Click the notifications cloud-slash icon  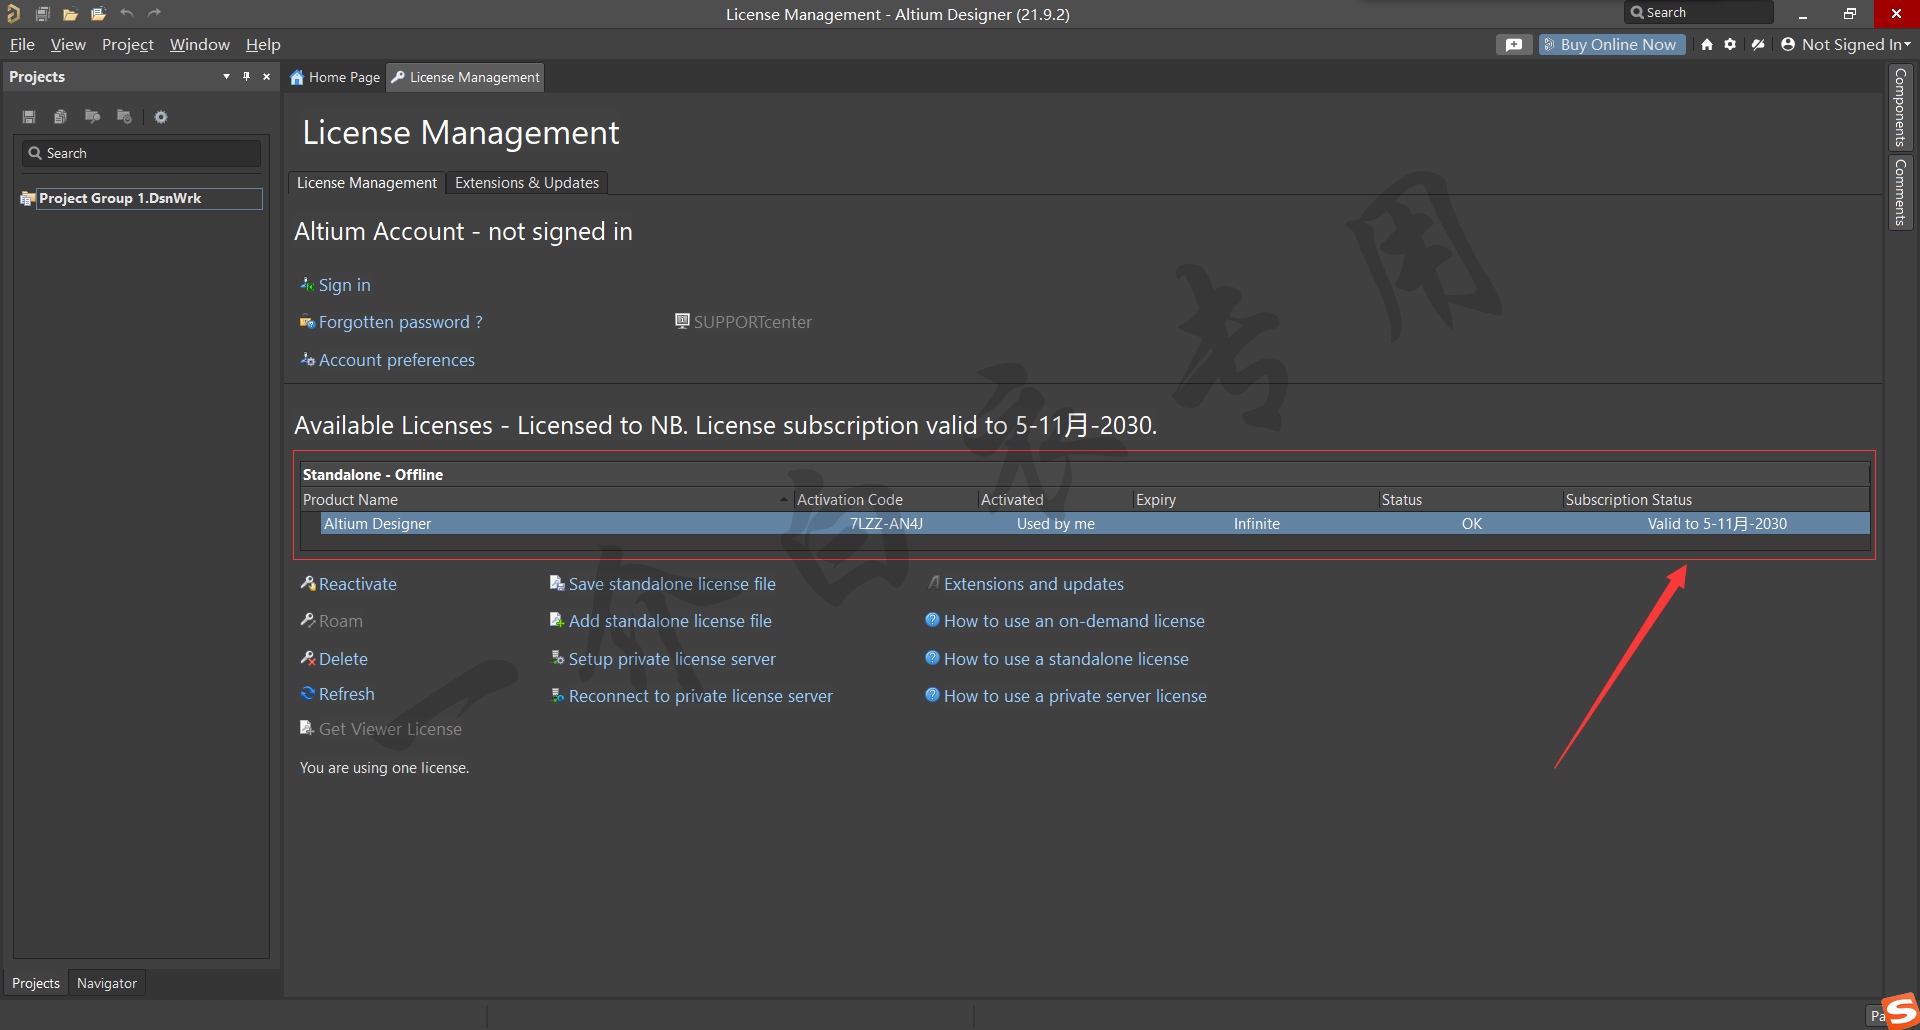(1758, 45)
